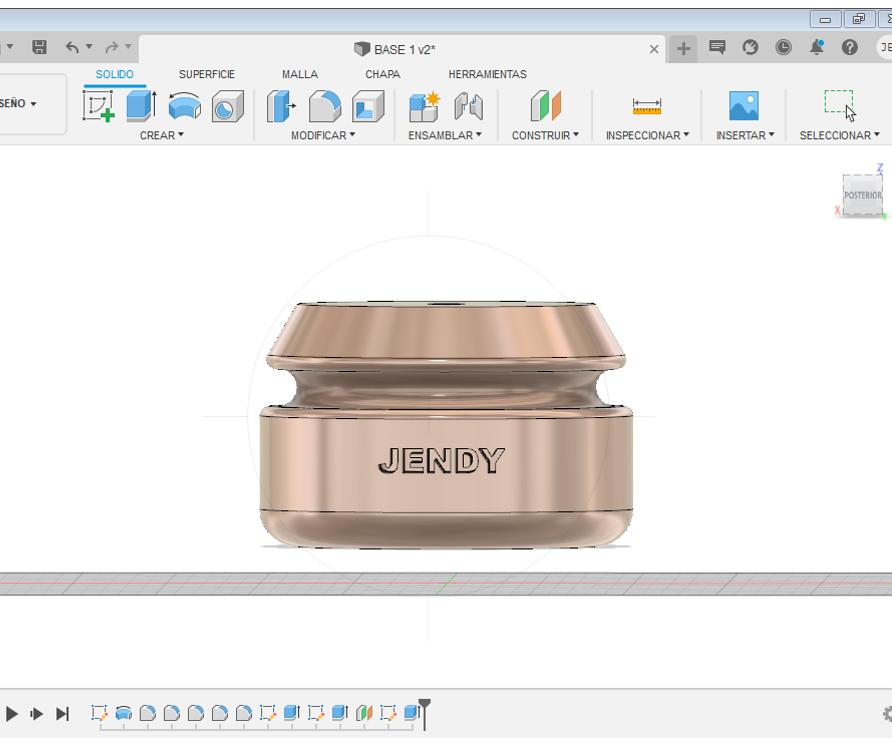Choose the Revolve tool icon
The height and width of the screenshot is (746, 892).
tap(184, 105)
